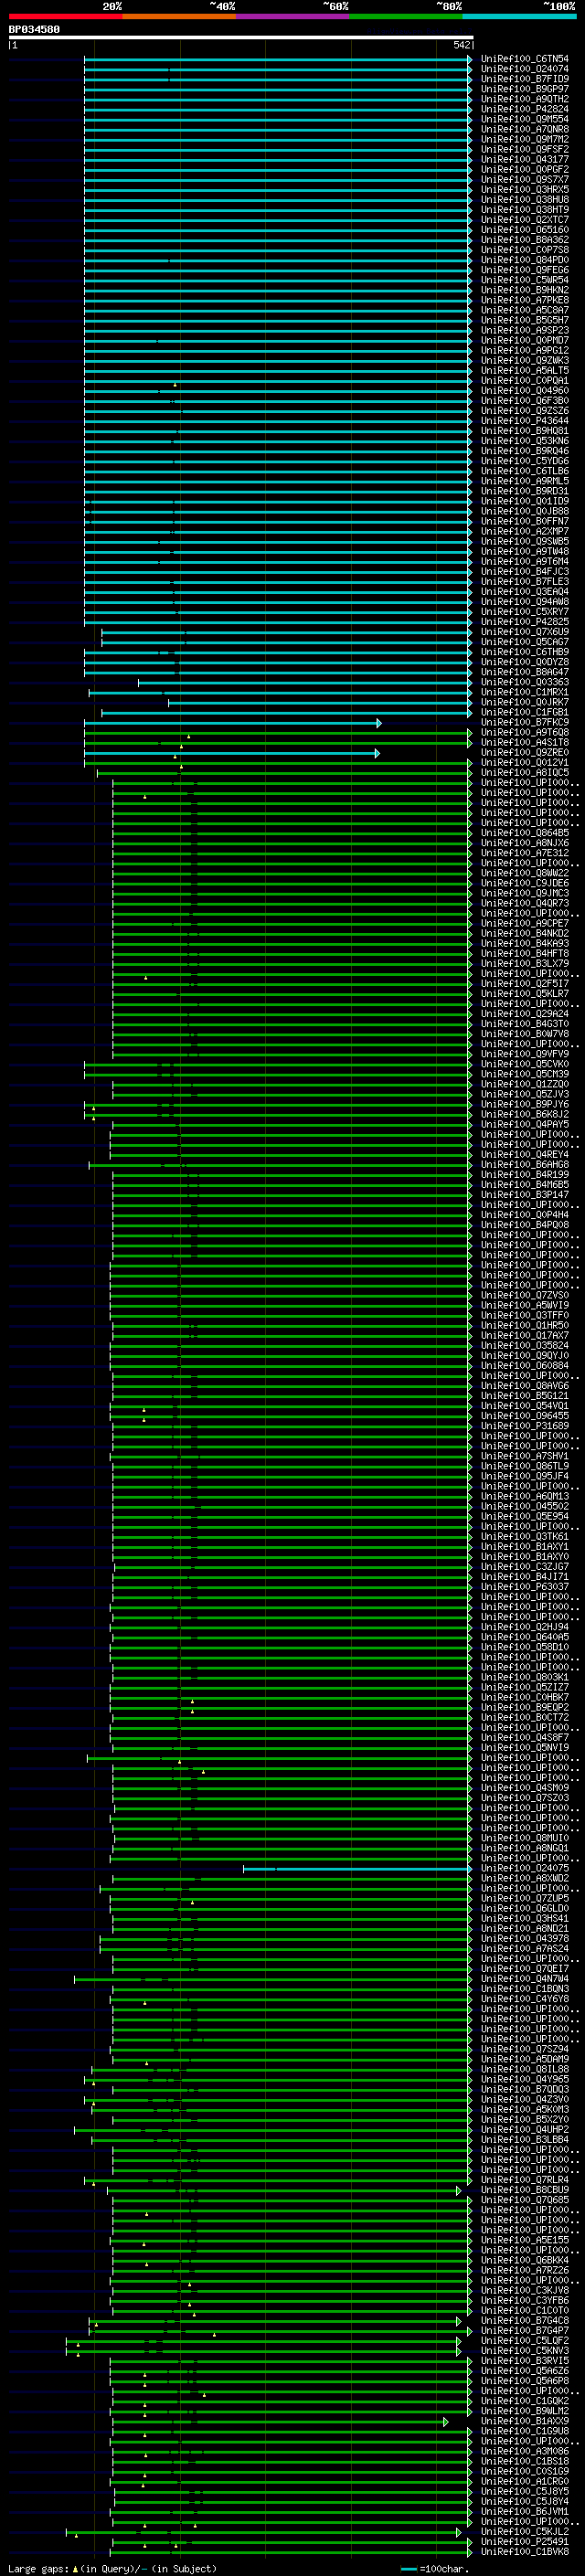Select label UniRef100_P31689
585x2576 pixels.
pyautogui.click(x=525, y=1426)
